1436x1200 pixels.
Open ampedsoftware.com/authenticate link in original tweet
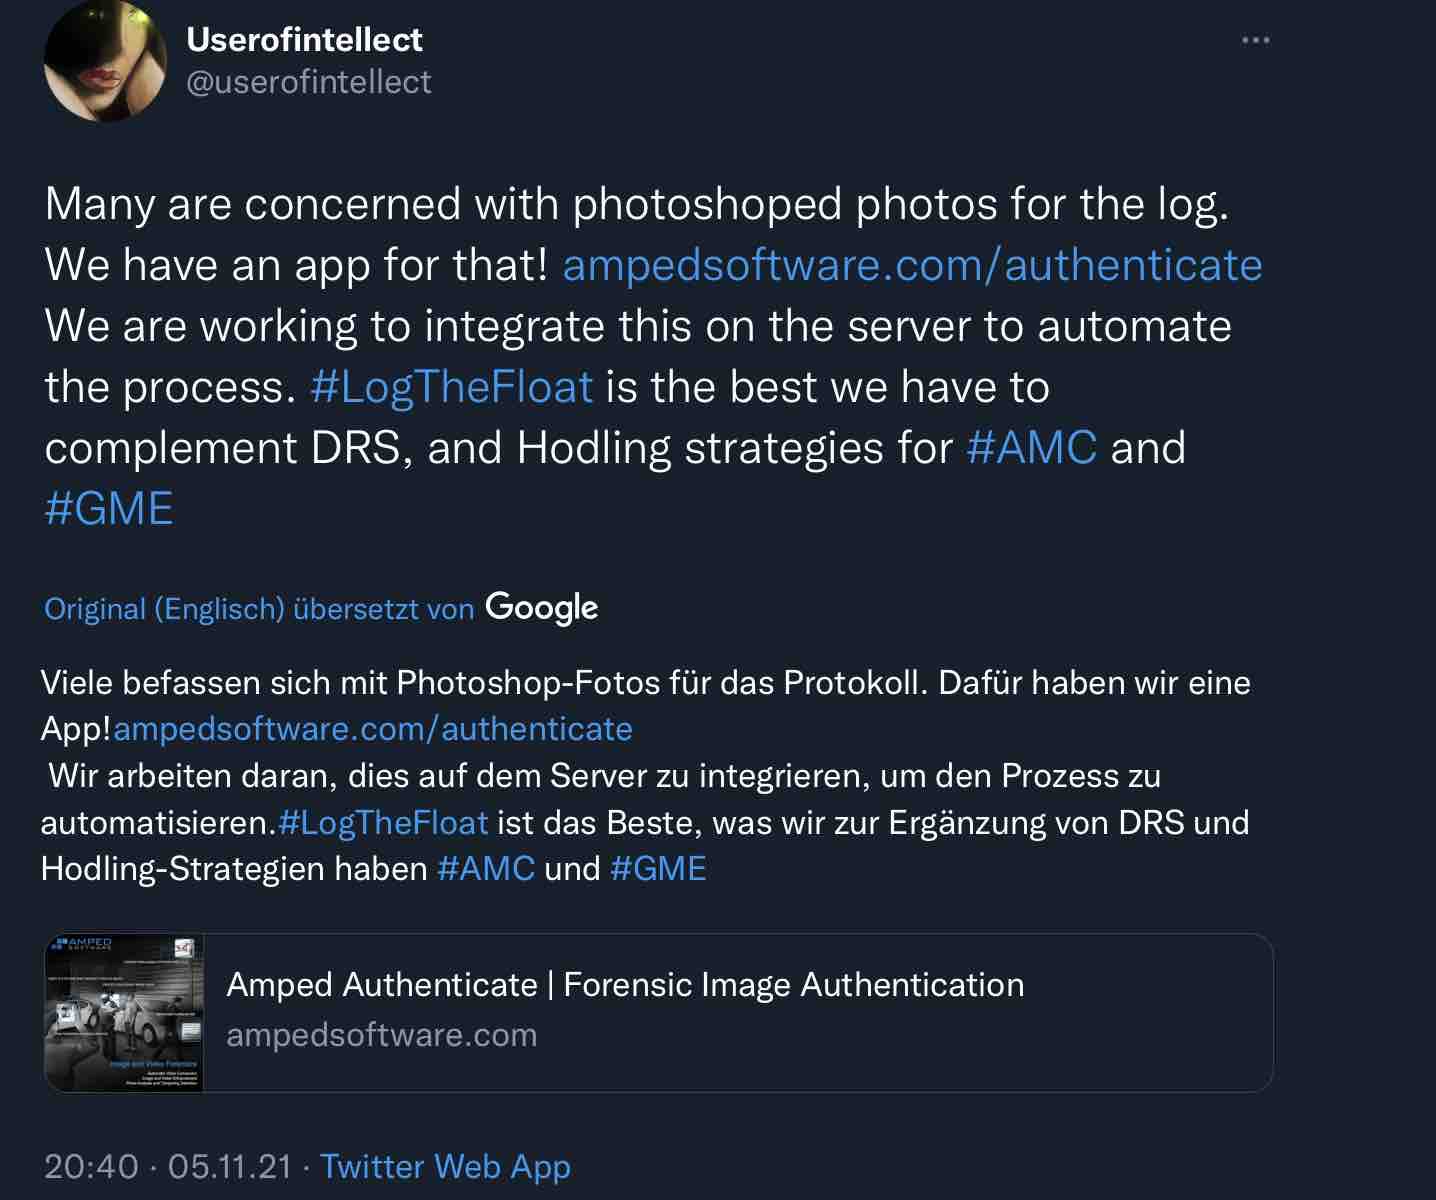(x=912, y=265)
